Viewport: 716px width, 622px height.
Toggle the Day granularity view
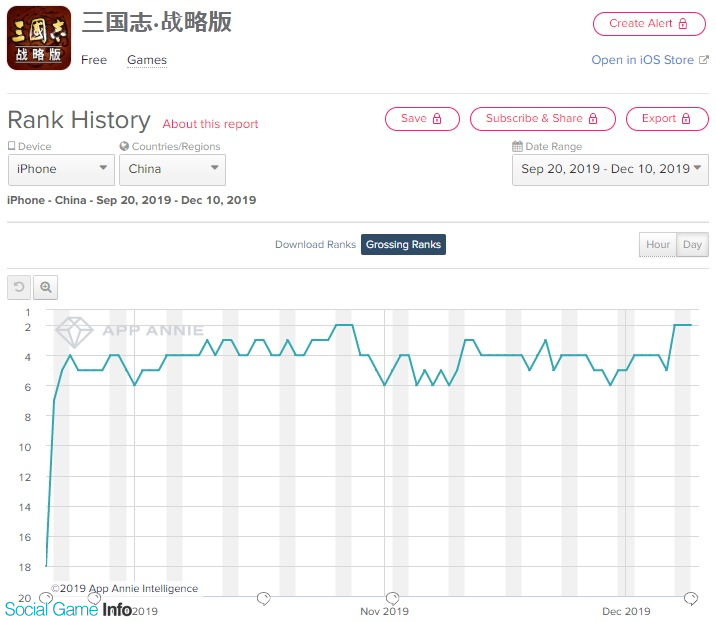692,244
